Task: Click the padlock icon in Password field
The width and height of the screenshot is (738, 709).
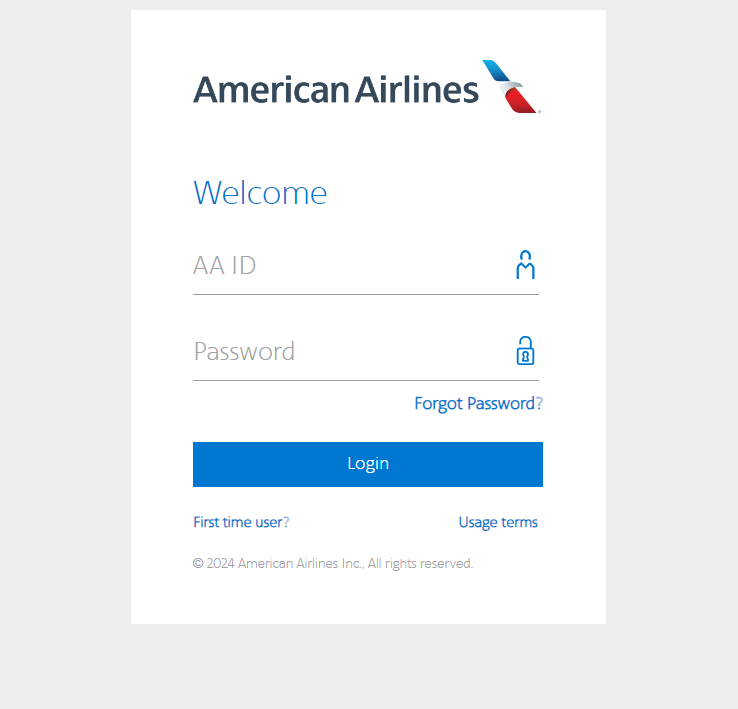Action: click(525, 351)
